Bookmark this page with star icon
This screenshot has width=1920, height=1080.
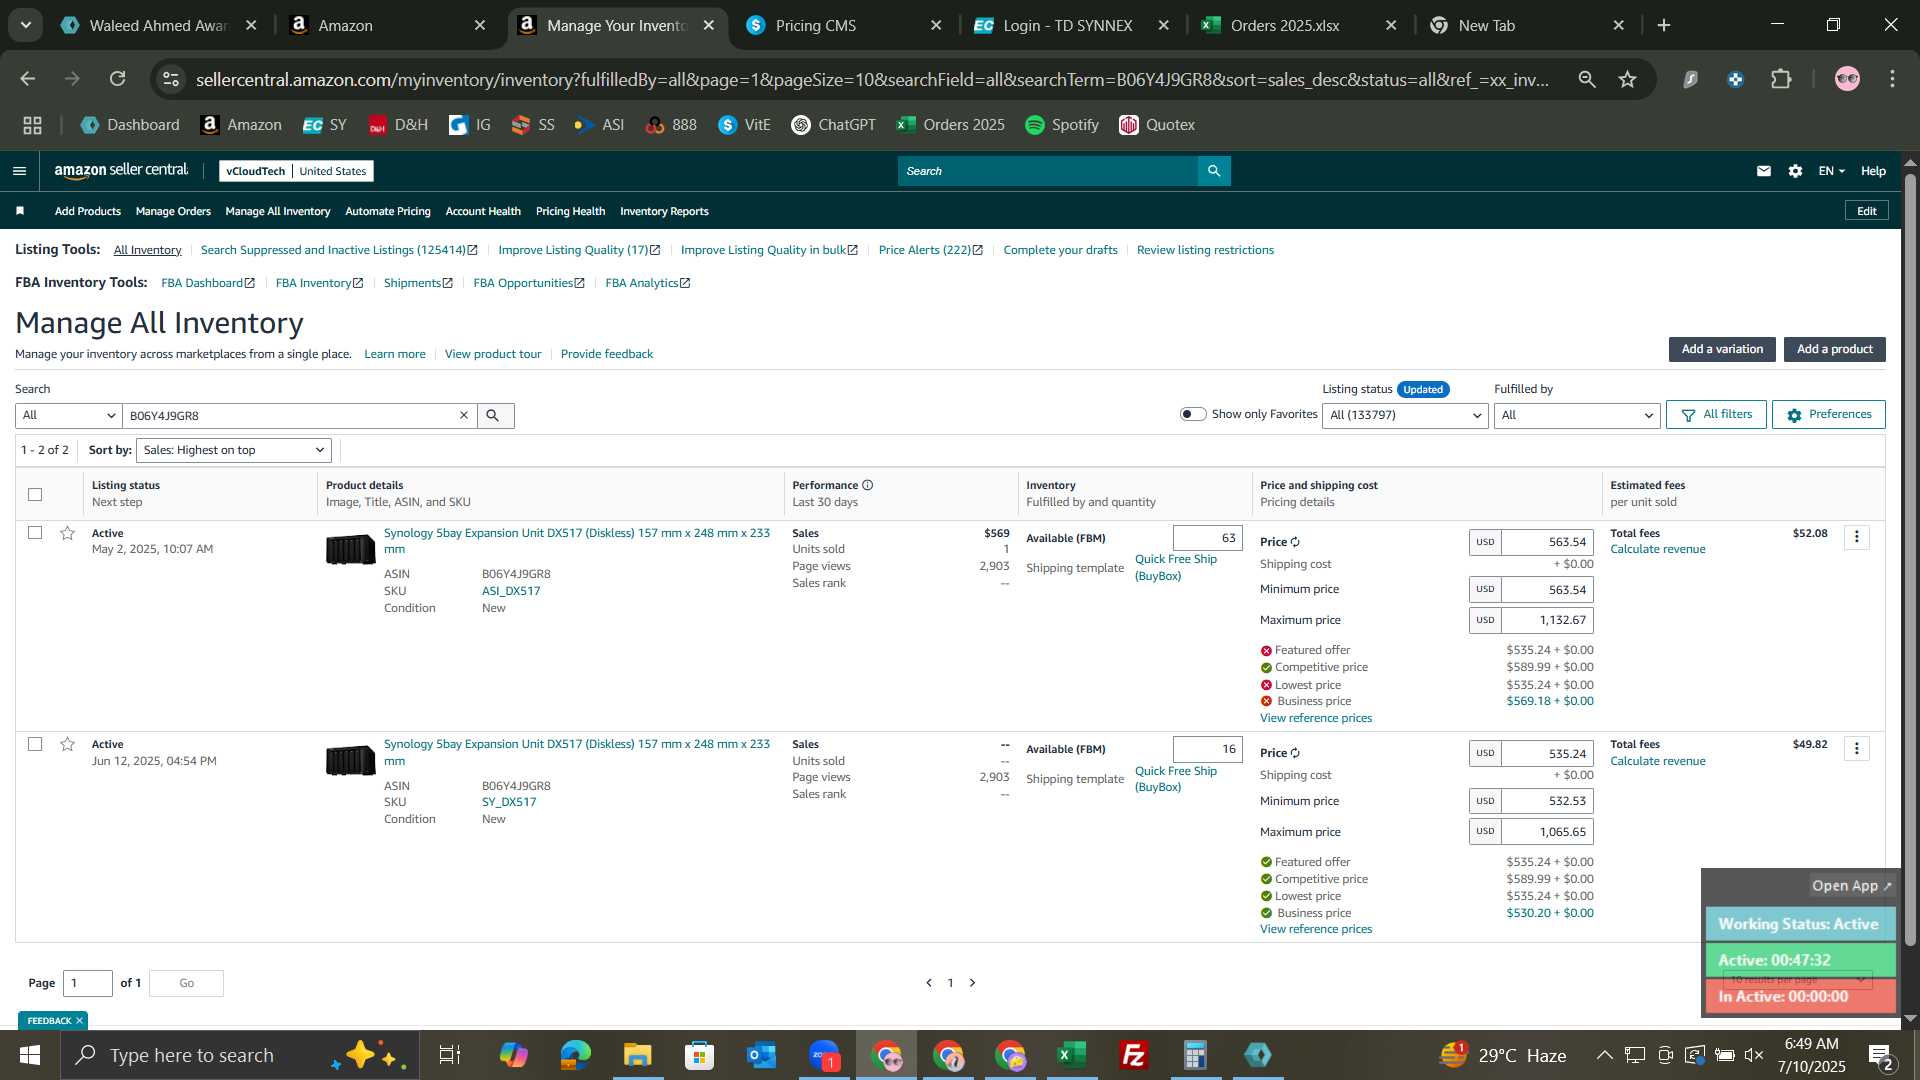(1628, 79)
